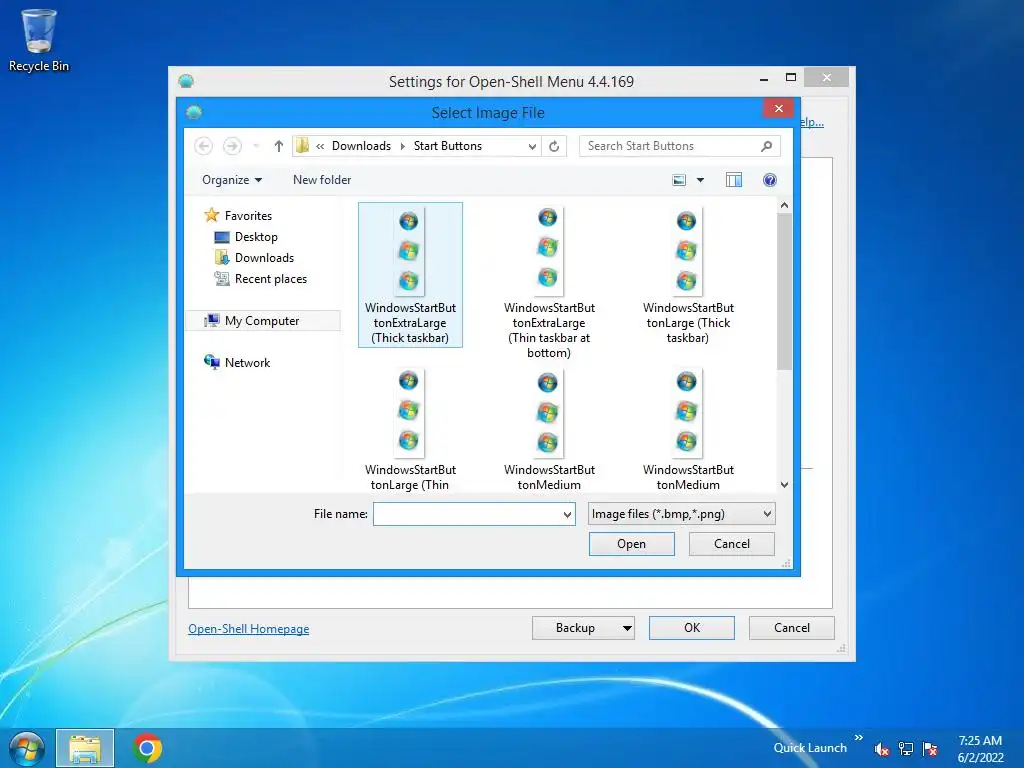Maximize the Open-Shell settings window
The image size is (1024, 768).
(791, 78)
